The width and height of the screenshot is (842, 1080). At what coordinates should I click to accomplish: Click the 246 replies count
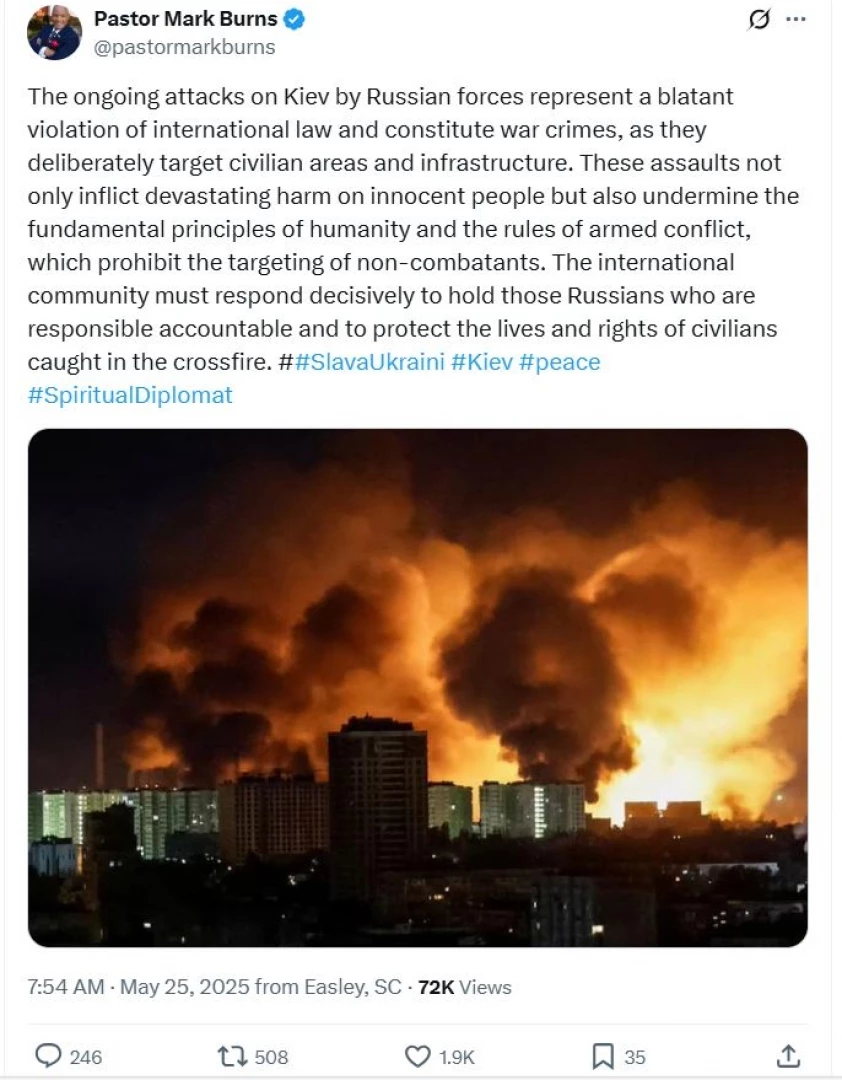[x=85, y=1057]
